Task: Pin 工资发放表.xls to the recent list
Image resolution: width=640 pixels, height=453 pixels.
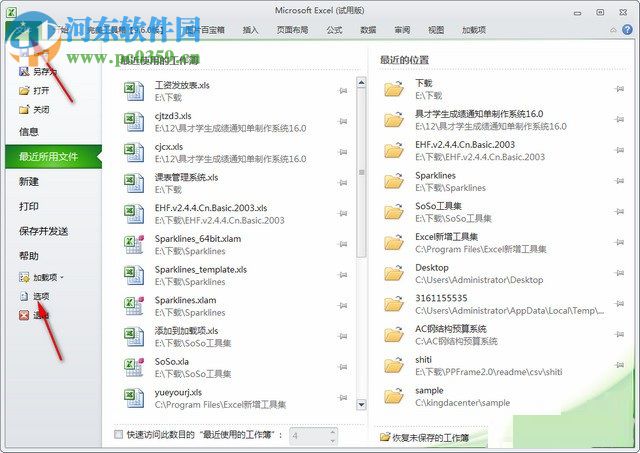Action: 343,91
